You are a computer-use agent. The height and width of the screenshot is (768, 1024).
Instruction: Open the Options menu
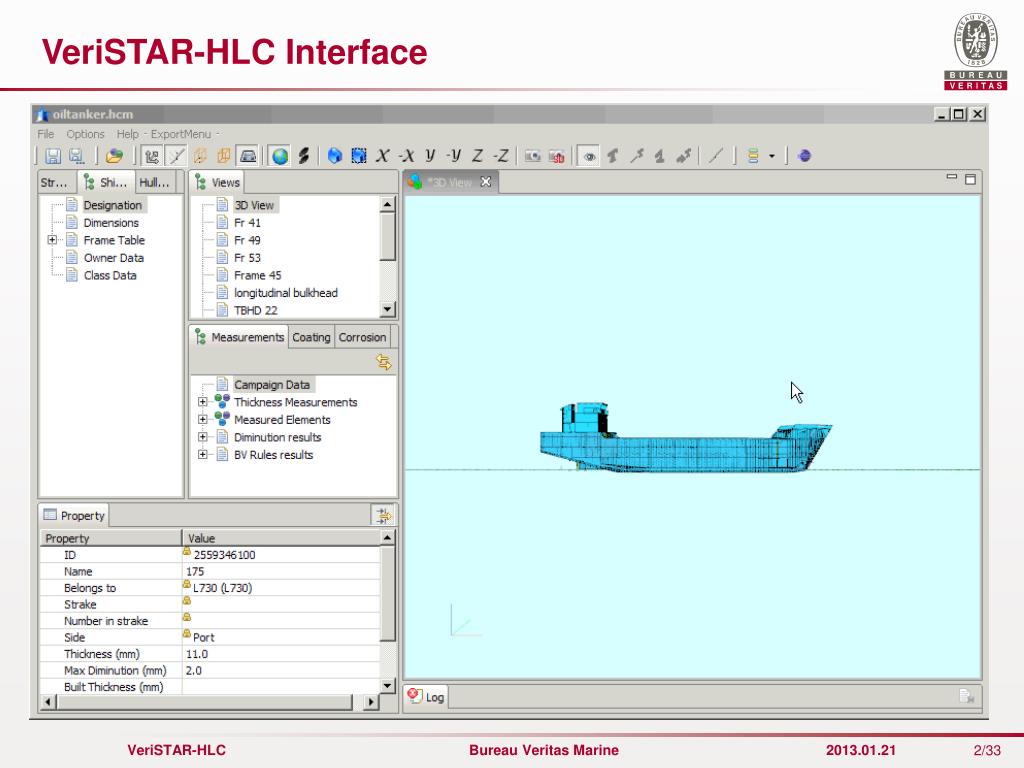[86, 134]
